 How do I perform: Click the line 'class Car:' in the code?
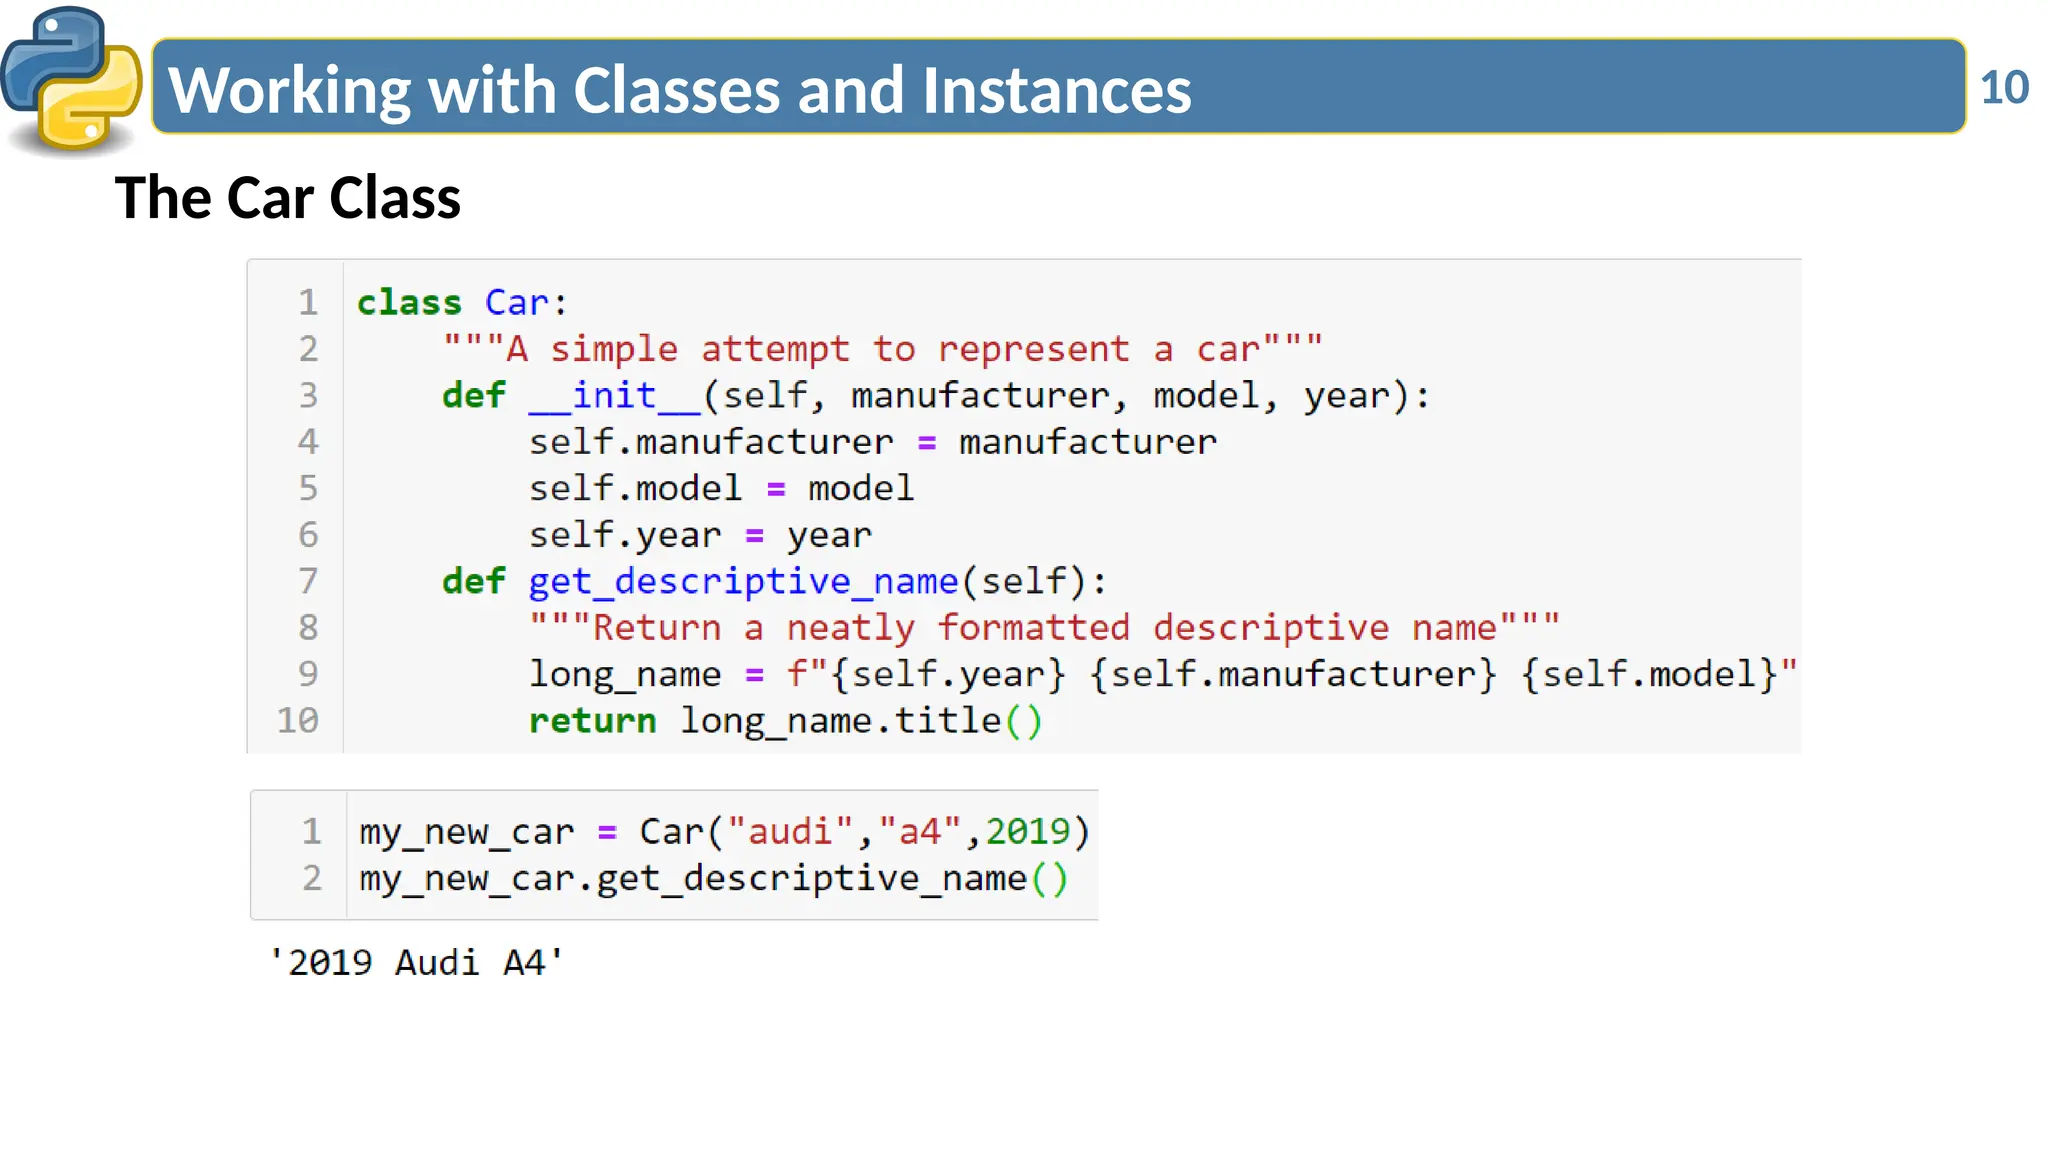462,302
